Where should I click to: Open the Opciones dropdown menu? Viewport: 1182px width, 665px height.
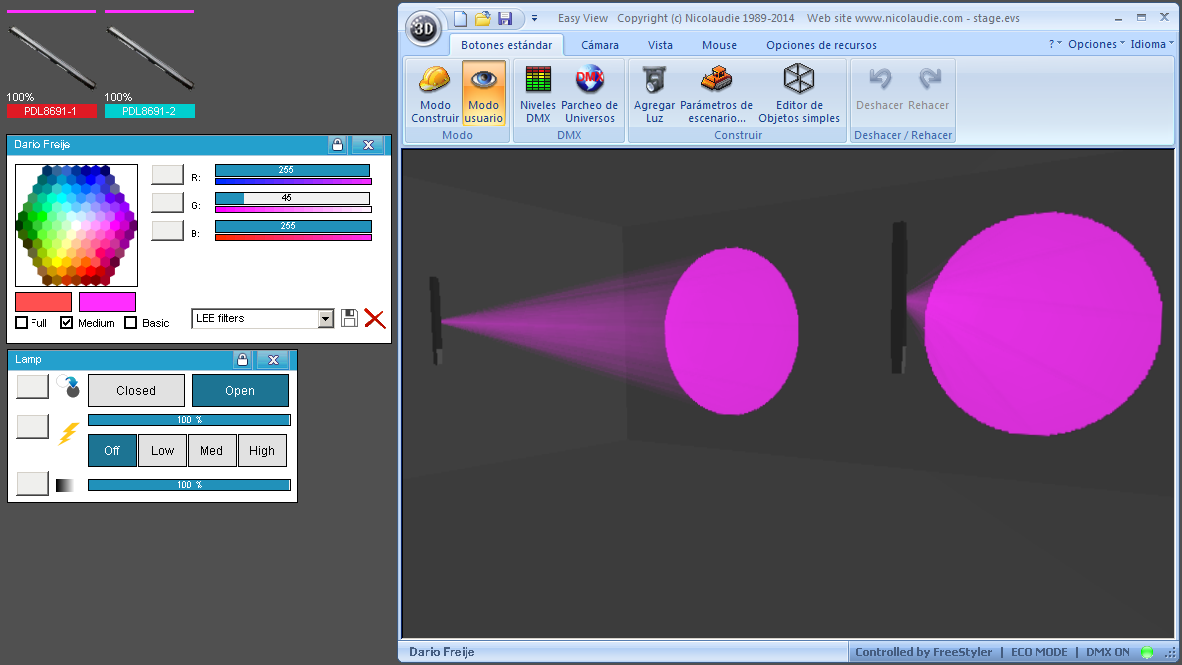(x=1096, y=44)
